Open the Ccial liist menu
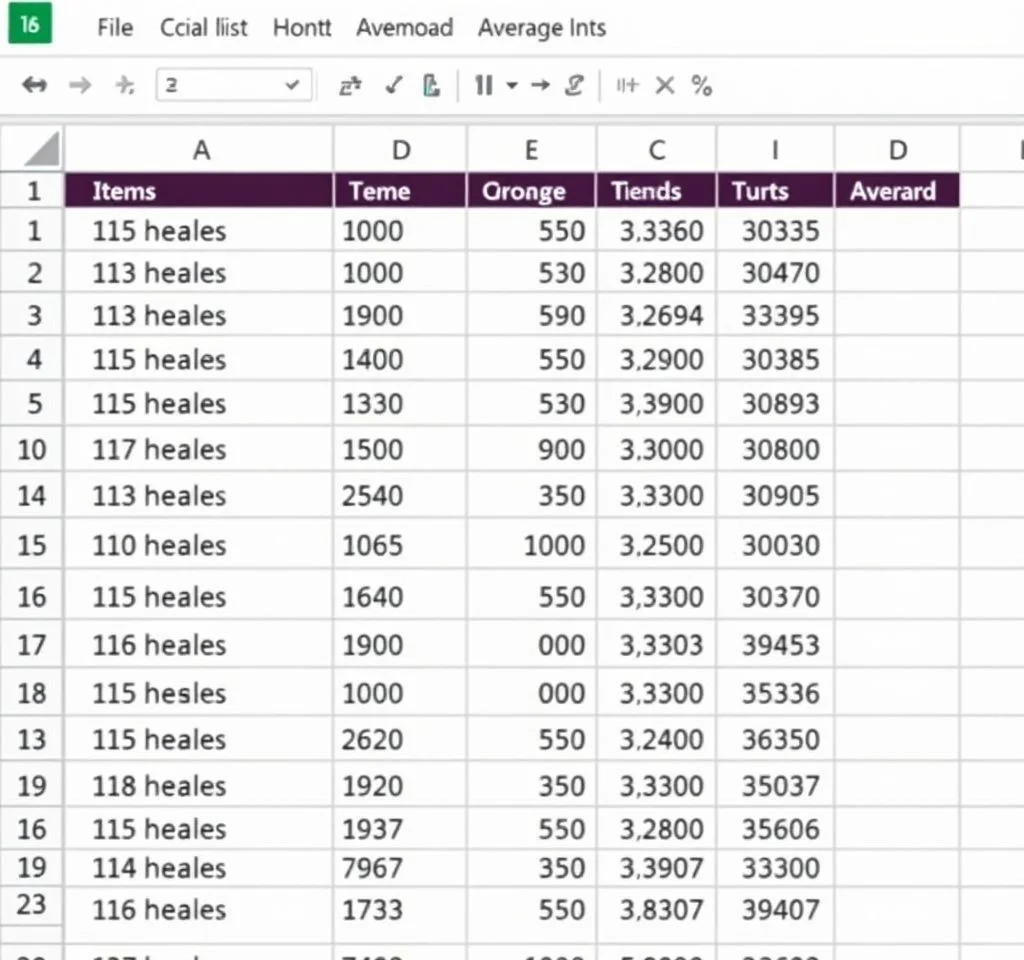 point(204,27)
